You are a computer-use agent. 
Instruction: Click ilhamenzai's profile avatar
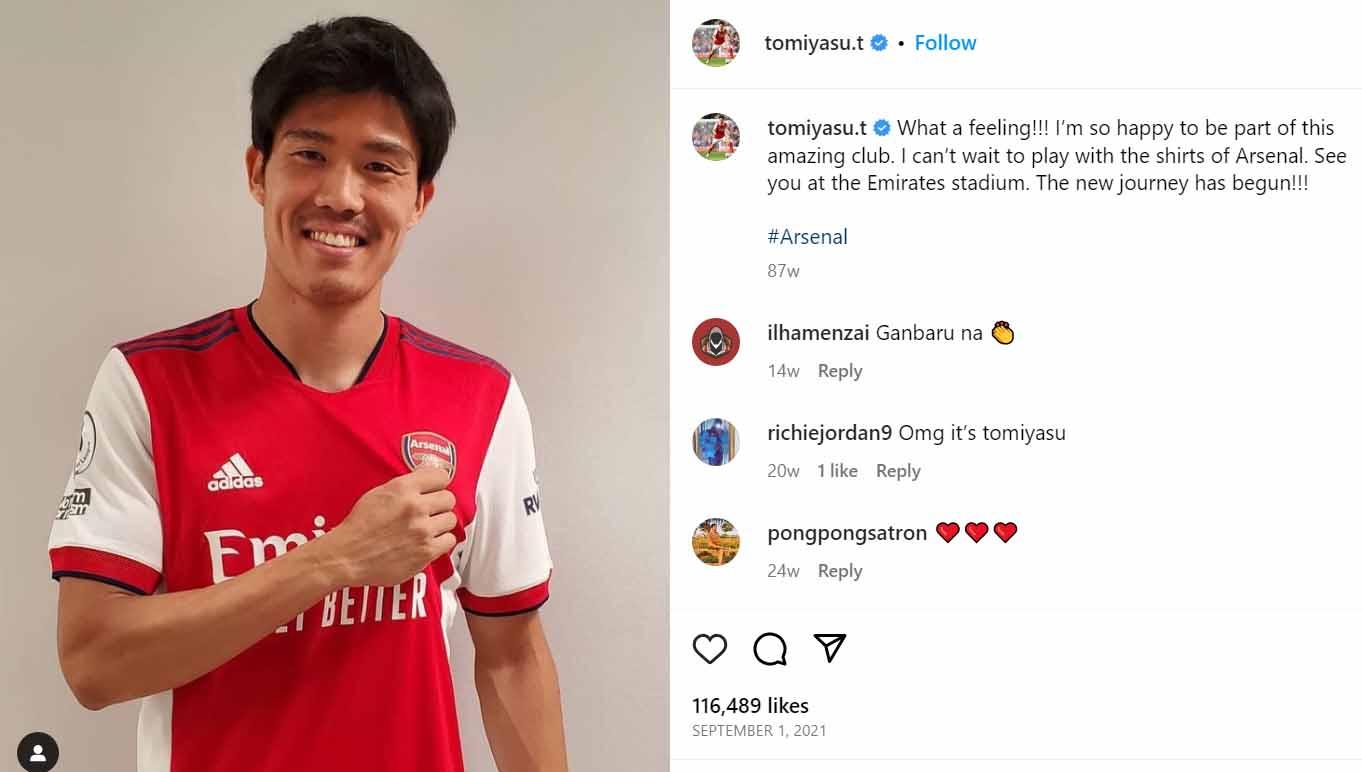[716, 341]
